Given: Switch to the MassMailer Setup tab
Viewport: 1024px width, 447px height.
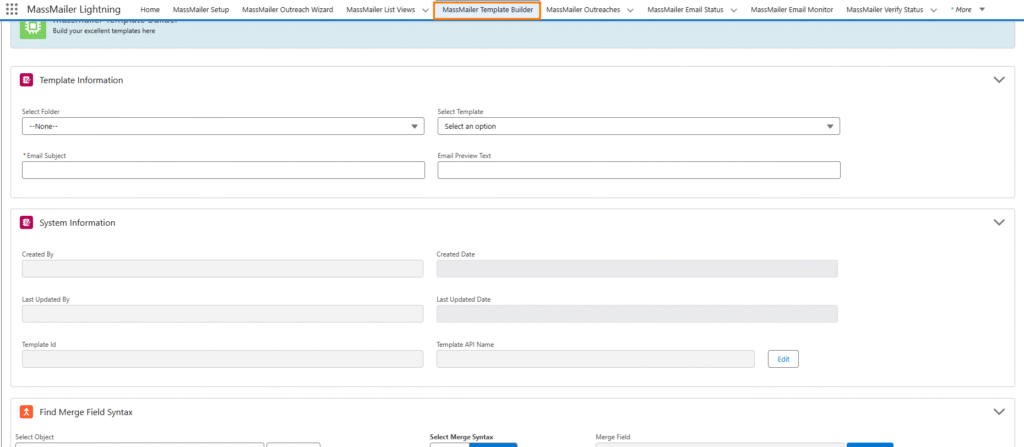Looking at the screenshot, I should click(x=200, y=10).
